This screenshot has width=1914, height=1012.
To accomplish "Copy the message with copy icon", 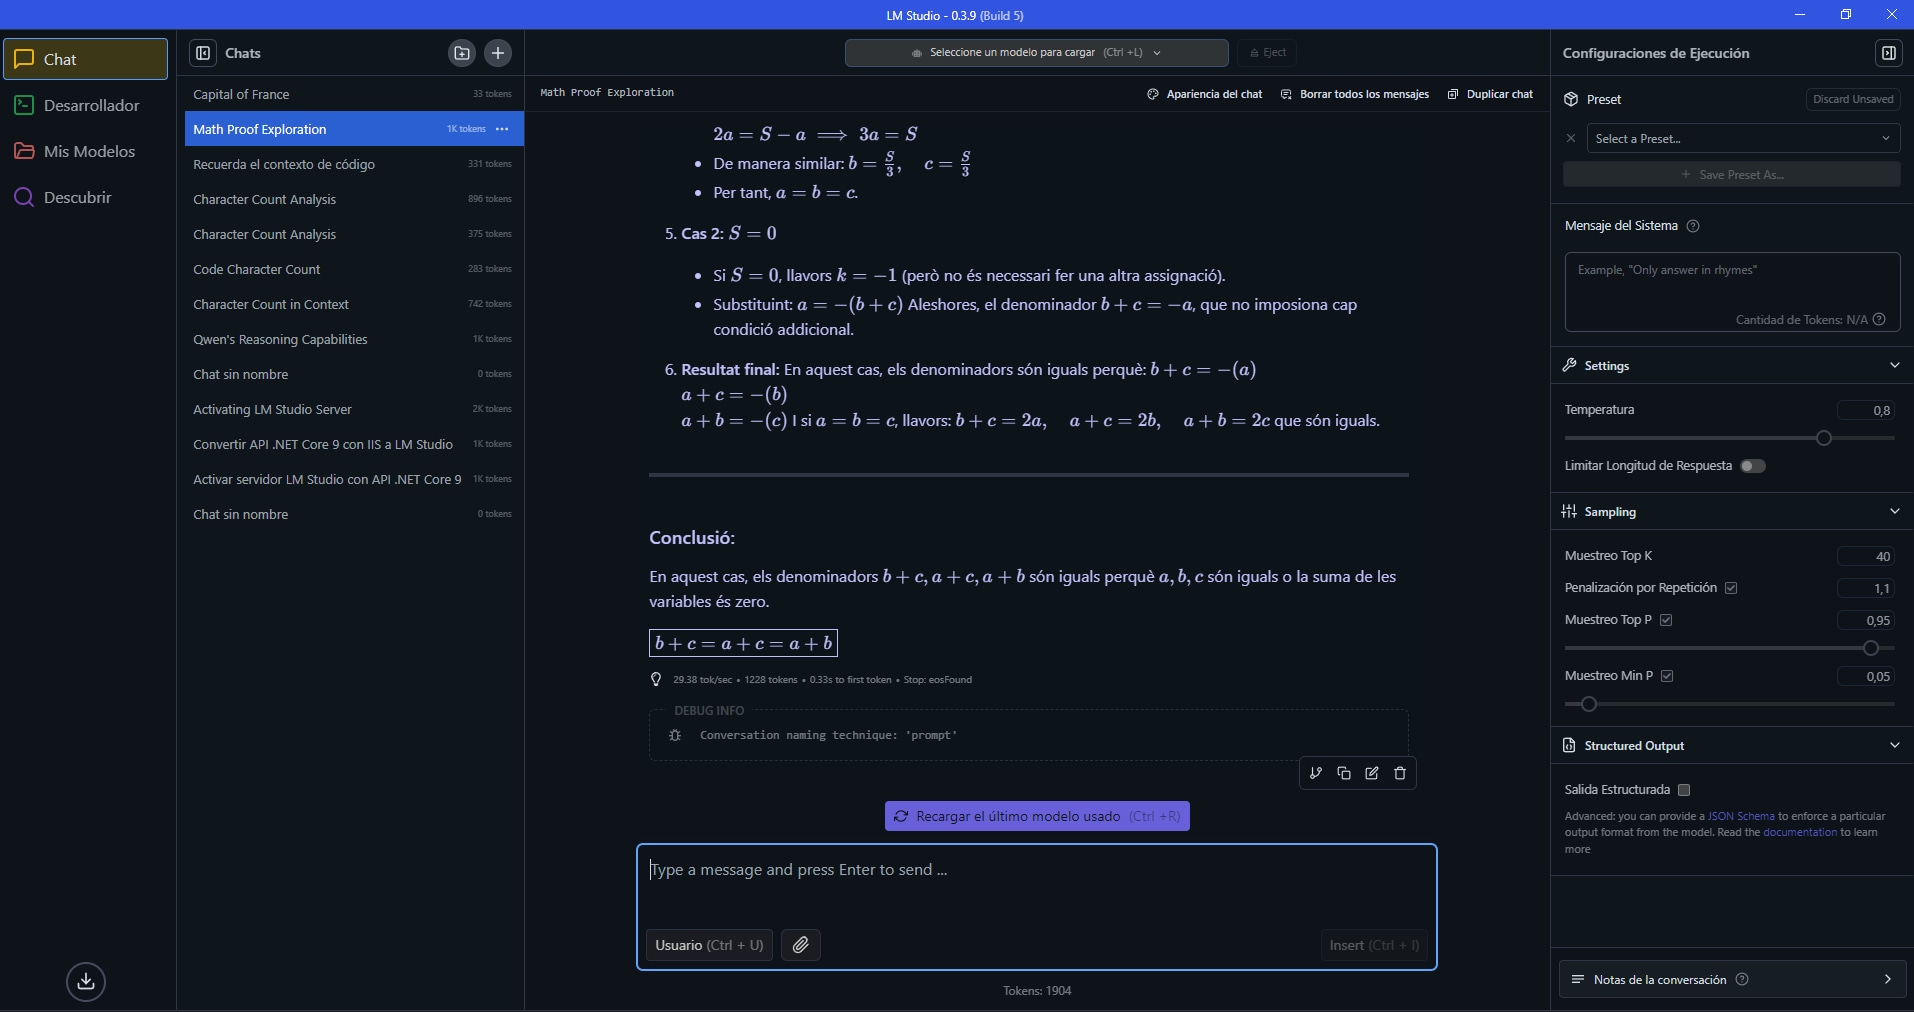I will (x=1344, y=773).
